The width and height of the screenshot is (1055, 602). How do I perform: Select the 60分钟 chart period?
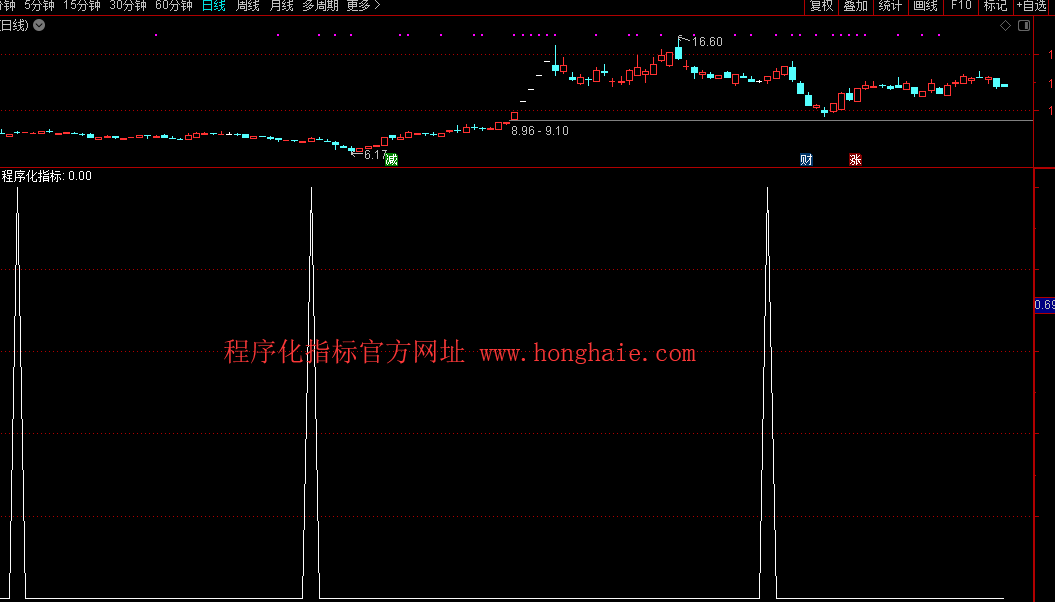(x=174, y=6)
